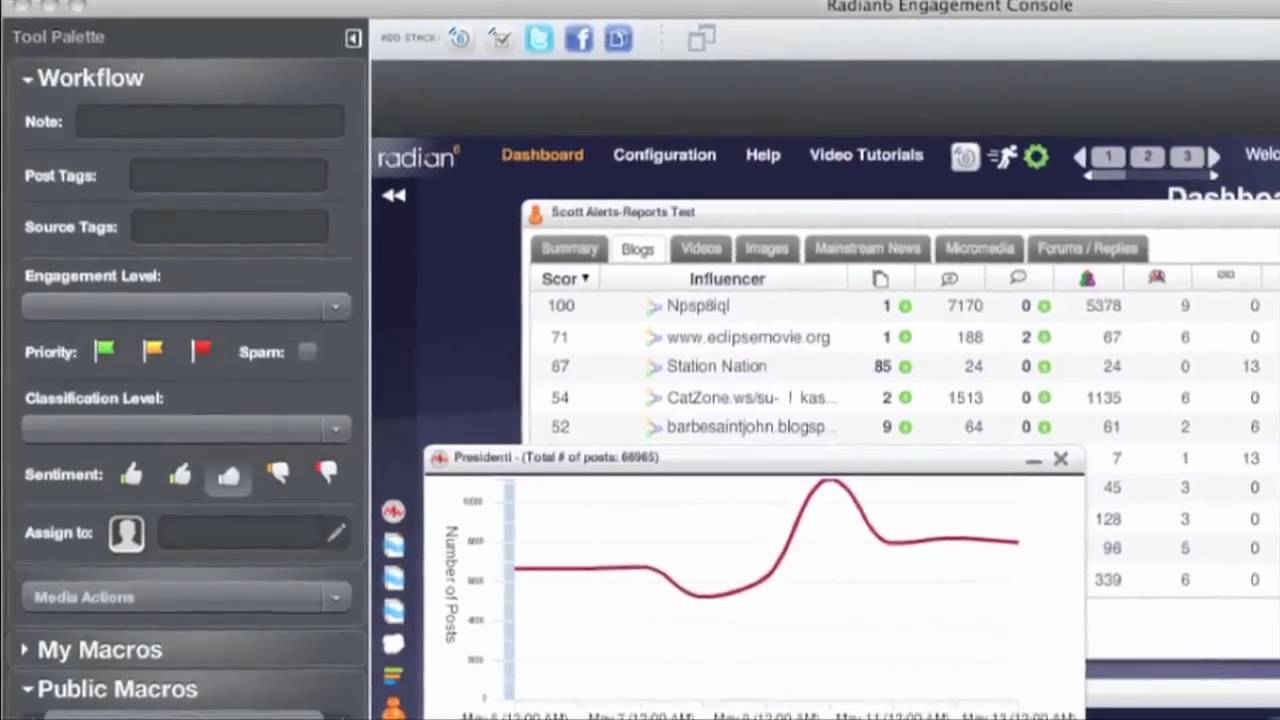The height and width of the screenshot is (720, 1280).
Task: Add the checklist workflow stack
Action: coord(499,39)
